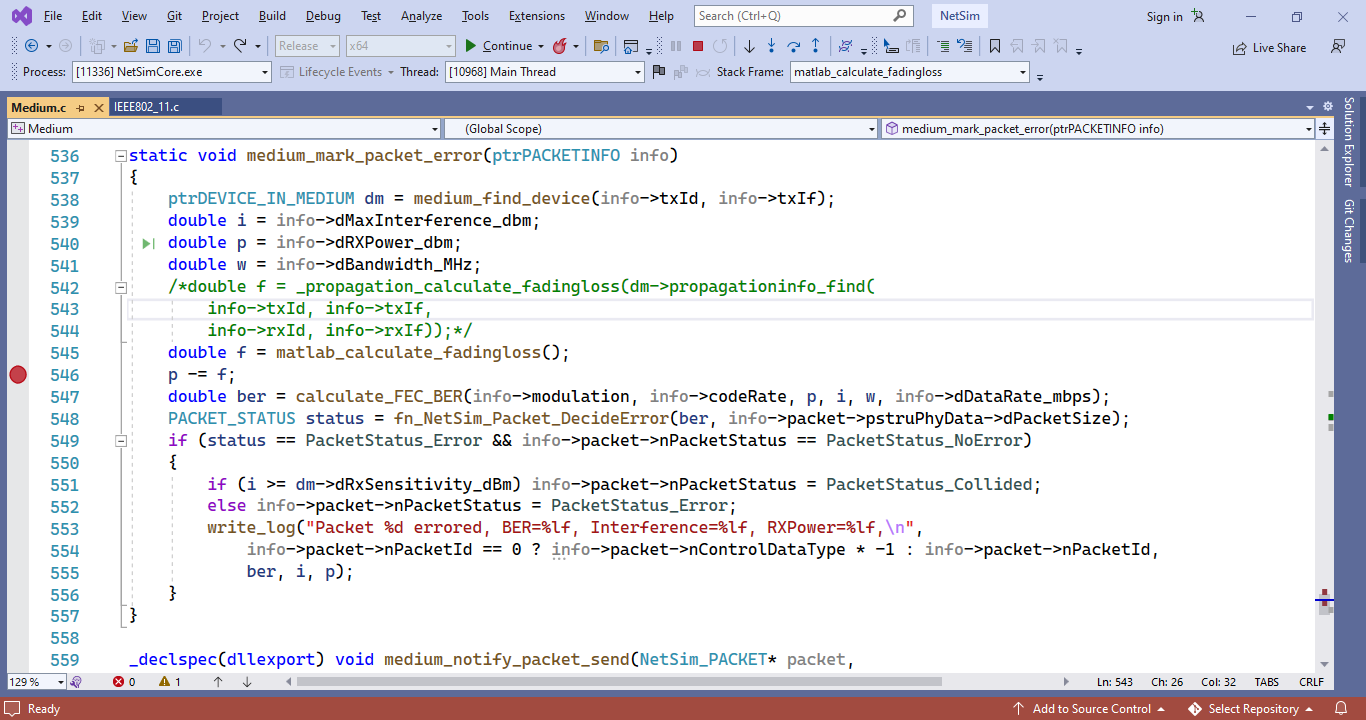The image size is (1366, 720).
Task: Toggle a bookmark with the bookmark icon
Action: click(x=994, y=46)
